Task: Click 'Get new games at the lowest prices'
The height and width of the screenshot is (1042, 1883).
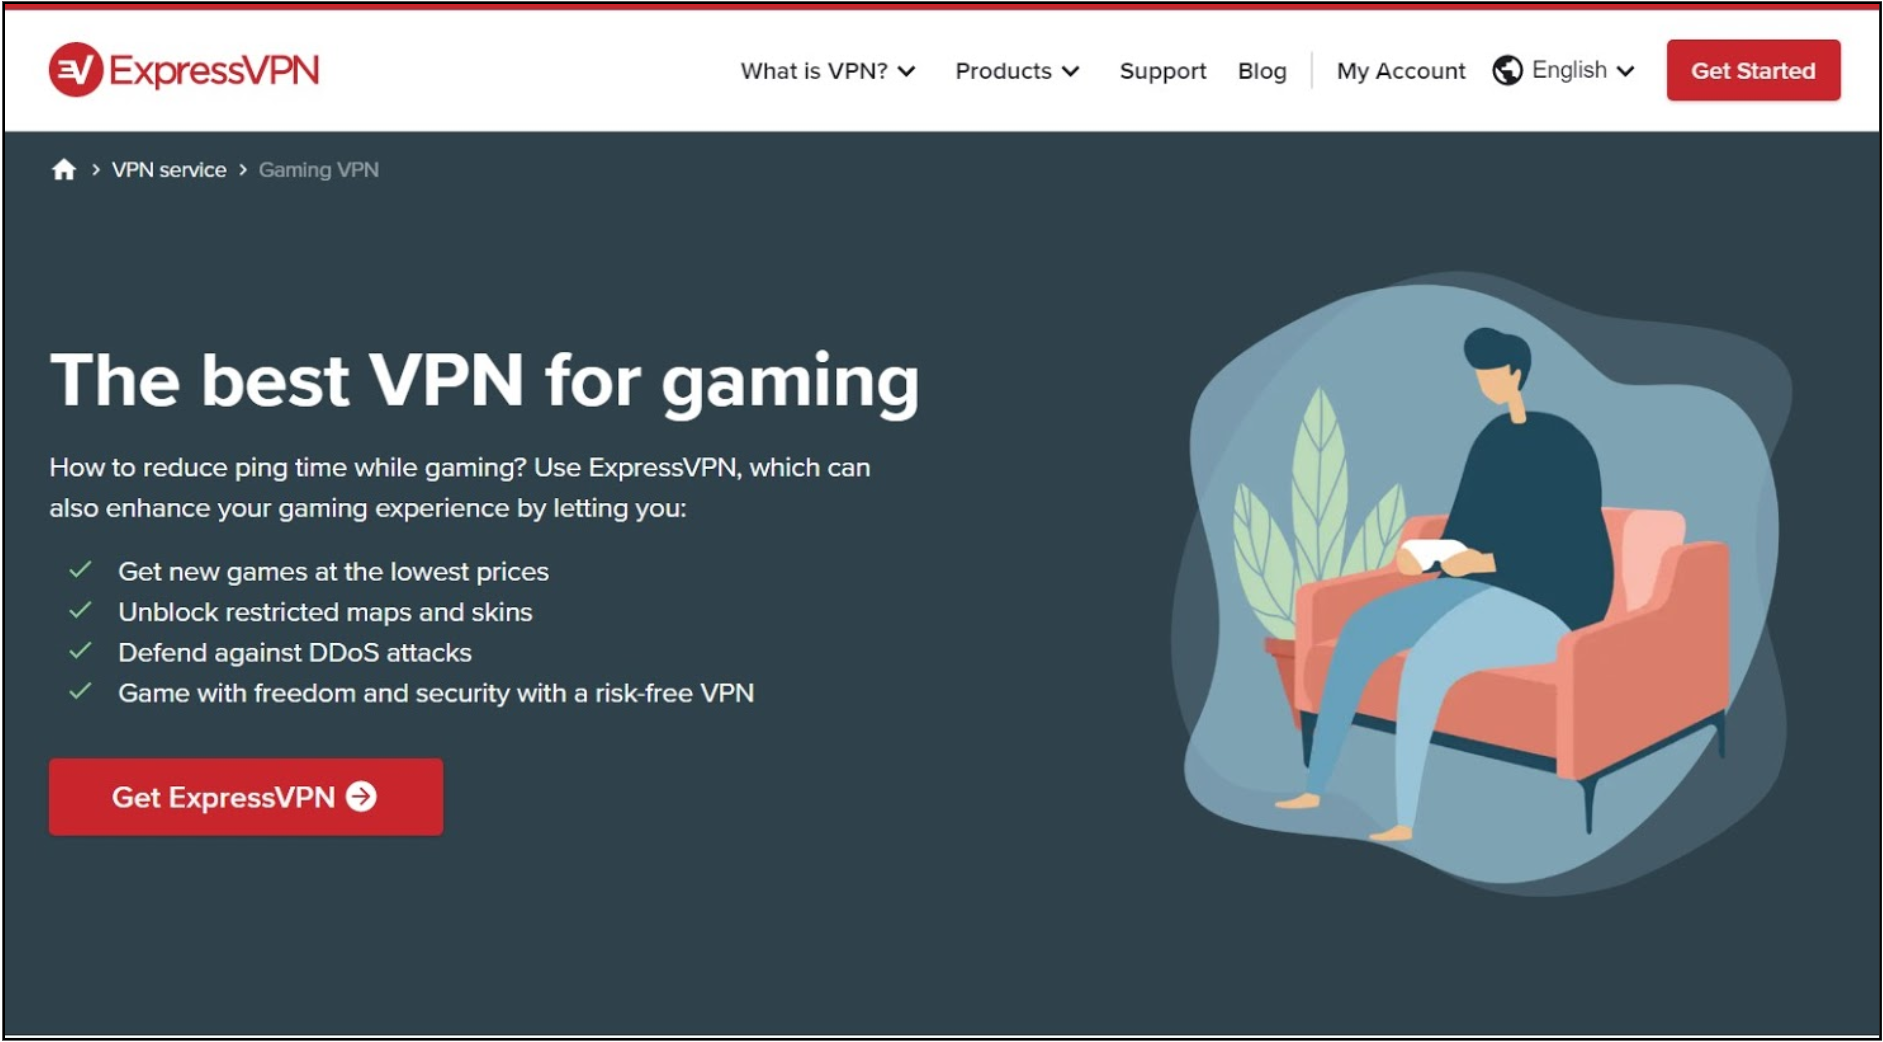Action: [x=333, y=571]
